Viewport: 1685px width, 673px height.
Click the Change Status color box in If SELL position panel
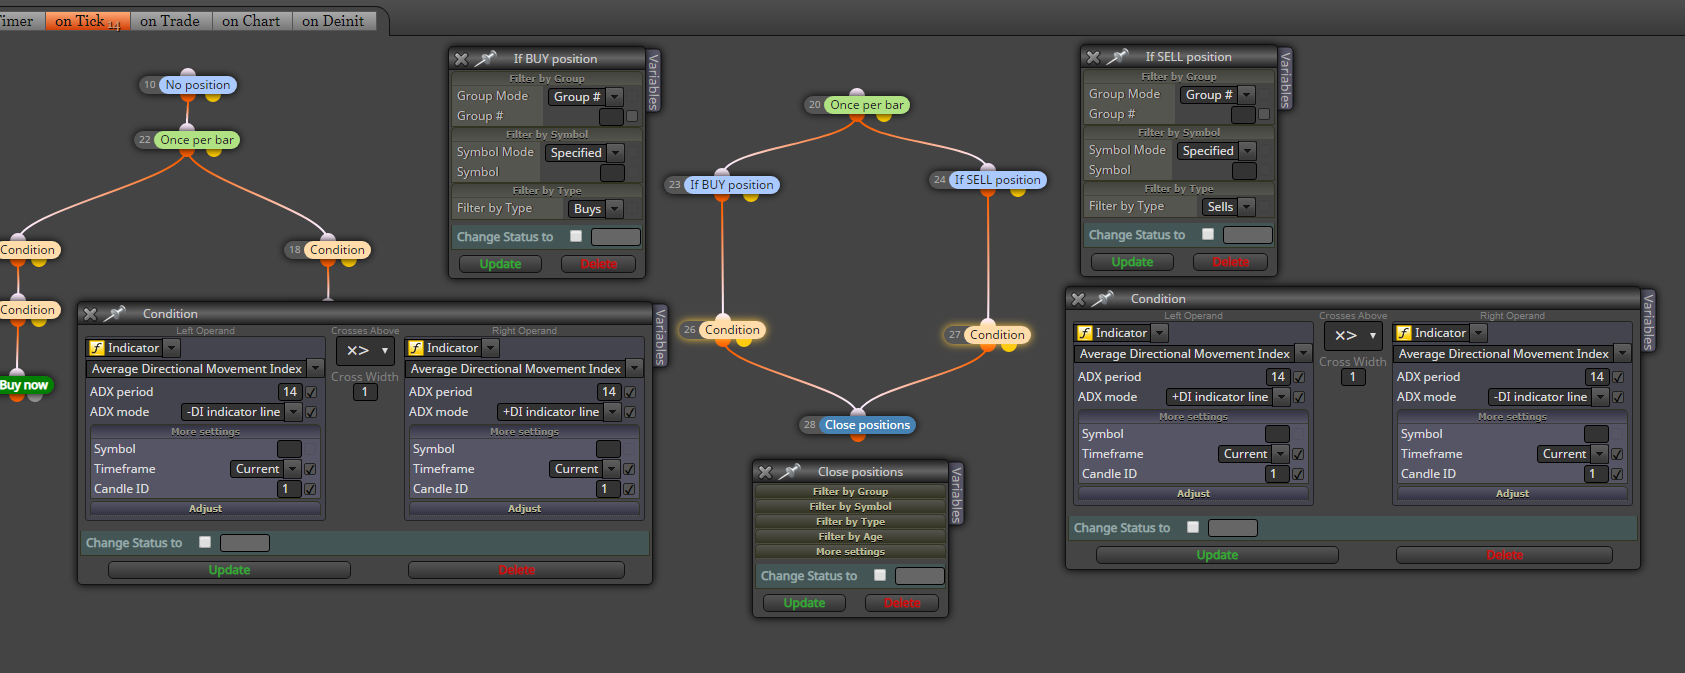point(1247,235)
